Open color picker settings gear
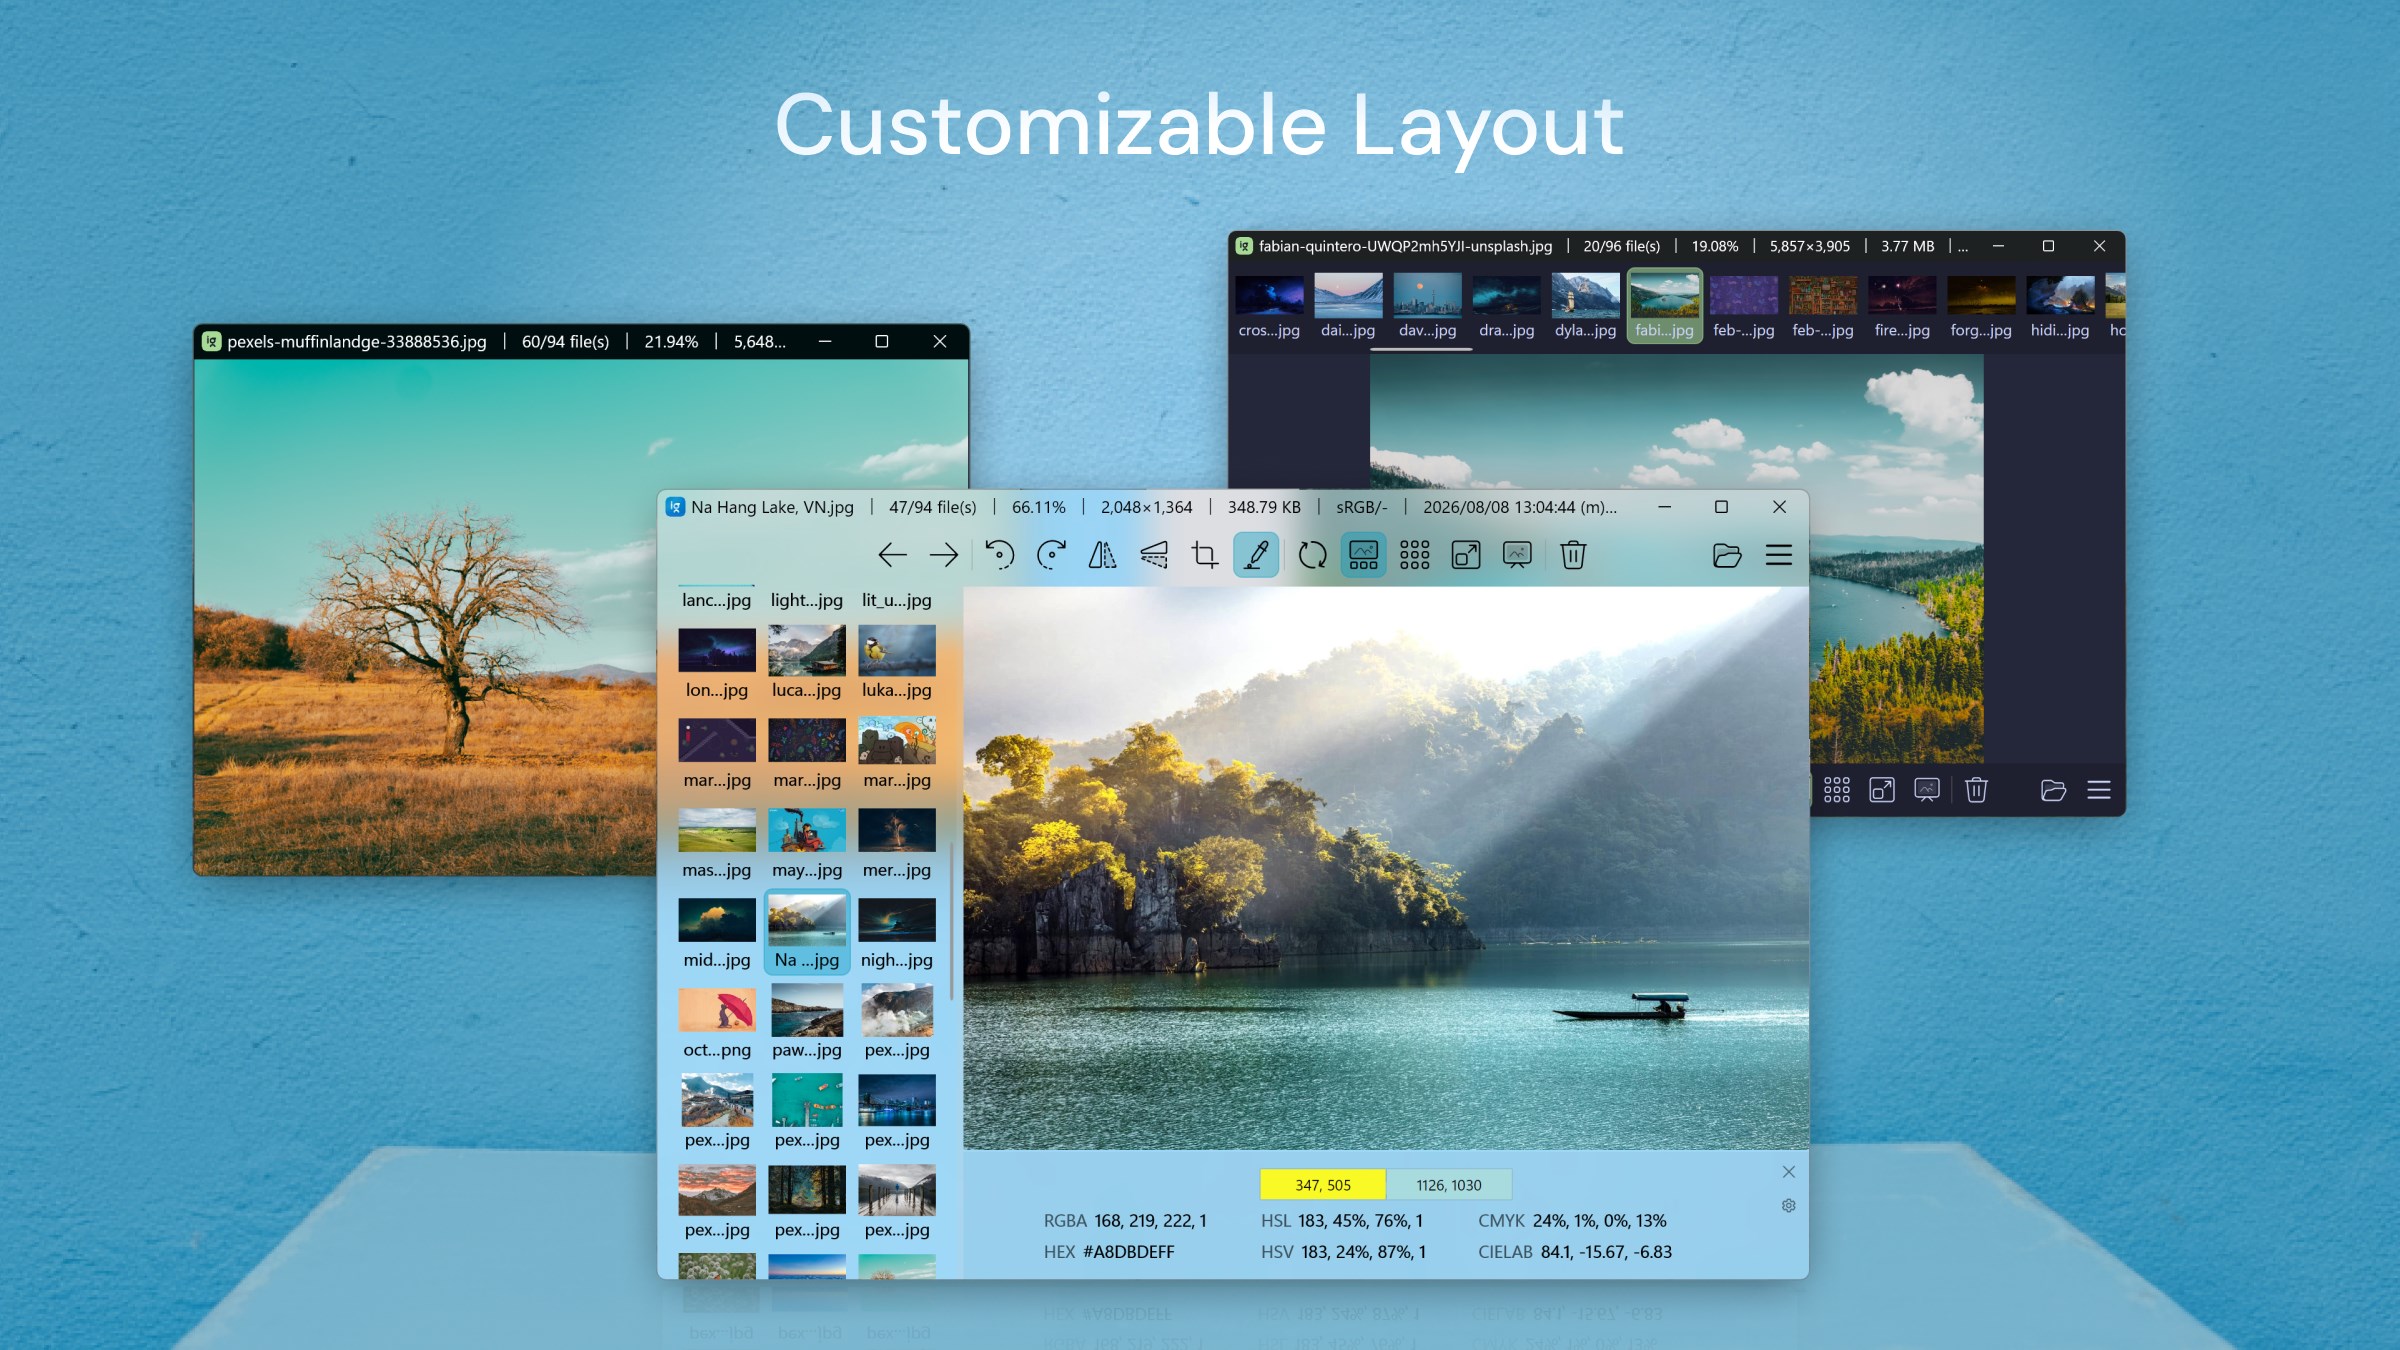This screenshot has width=2400, height=1350. click(x=1789, y=1206)
